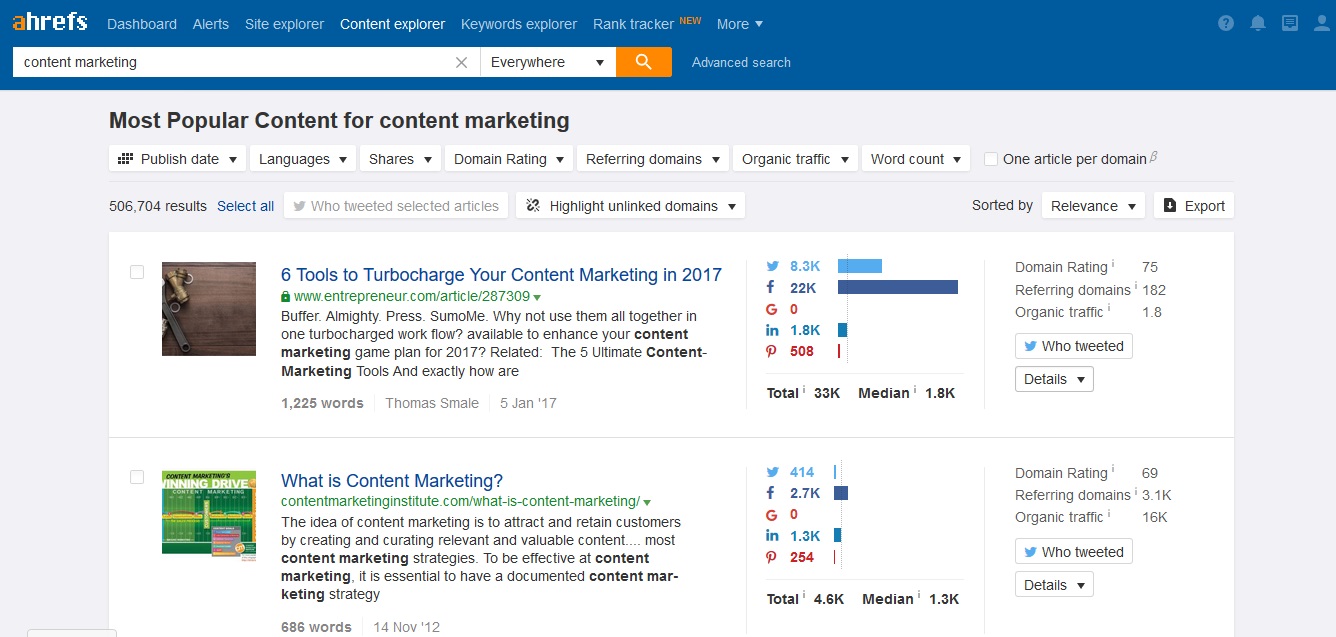Go to Keywords explorer tab
Viewport: 1336px width, 637px height.
pyautogui.click(x=519, y=23)
